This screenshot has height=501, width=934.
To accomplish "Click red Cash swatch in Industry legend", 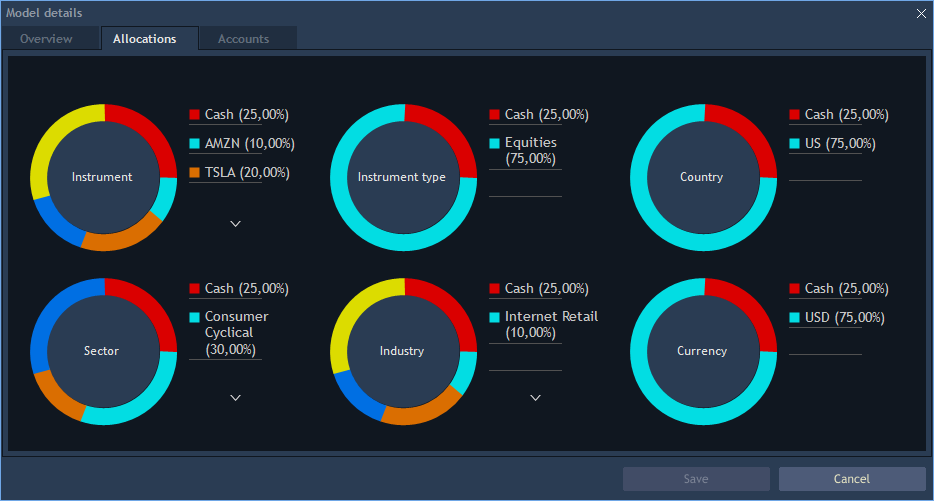I will click(x=494, y=288).
